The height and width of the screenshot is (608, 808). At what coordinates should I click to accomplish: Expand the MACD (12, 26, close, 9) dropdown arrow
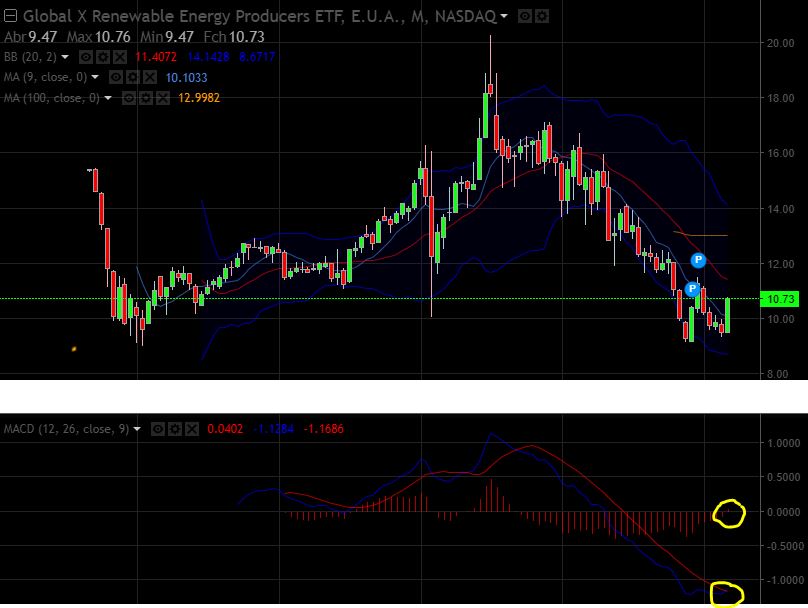click(137, 429)
